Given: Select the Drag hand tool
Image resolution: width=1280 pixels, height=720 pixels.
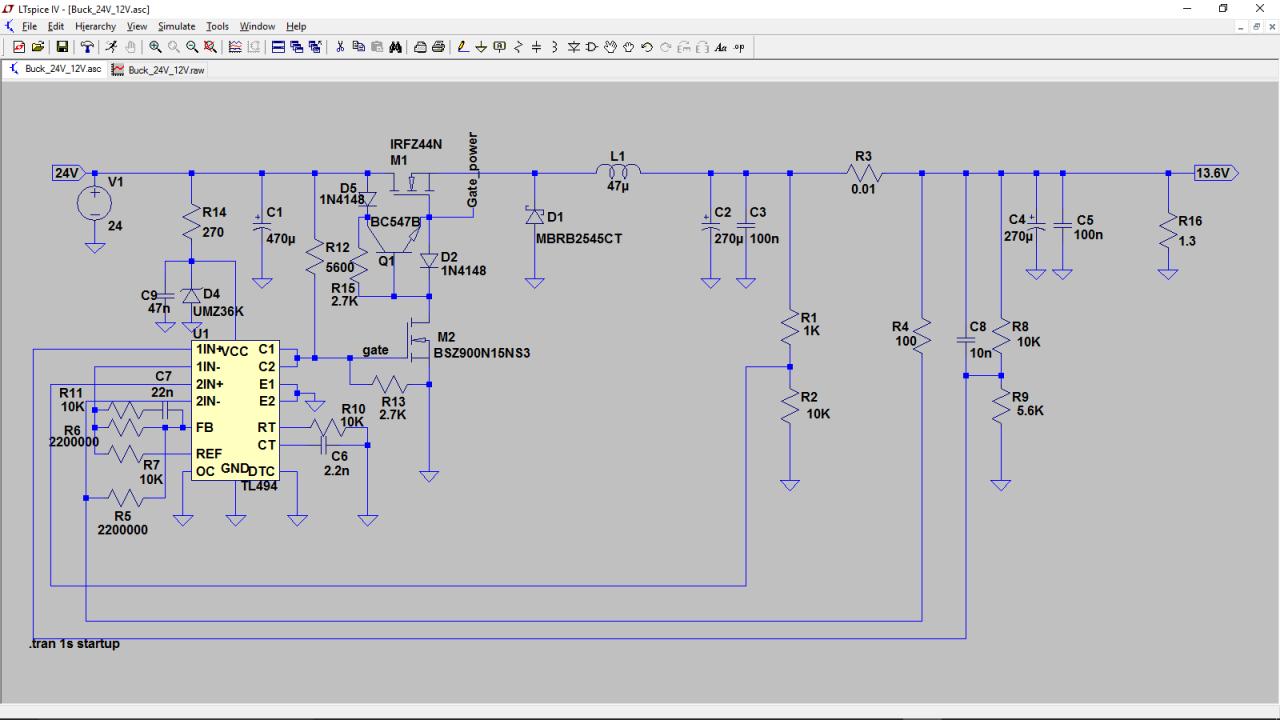Looking at the screenshot, I should 629,47.
